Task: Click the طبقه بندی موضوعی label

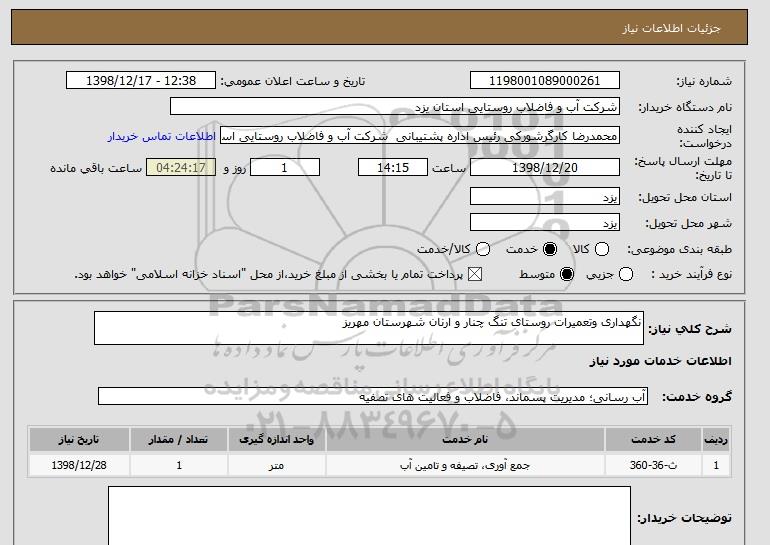Action: tap(679, 249)
